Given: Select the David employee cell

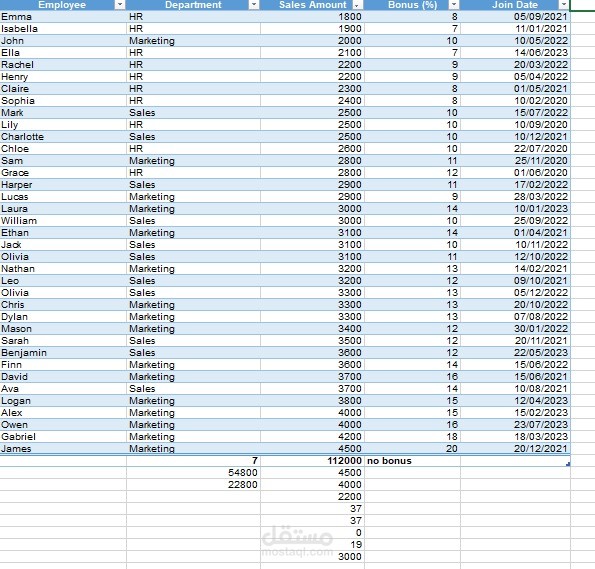Looking at the screenshot, I should (x=63, y=377).
